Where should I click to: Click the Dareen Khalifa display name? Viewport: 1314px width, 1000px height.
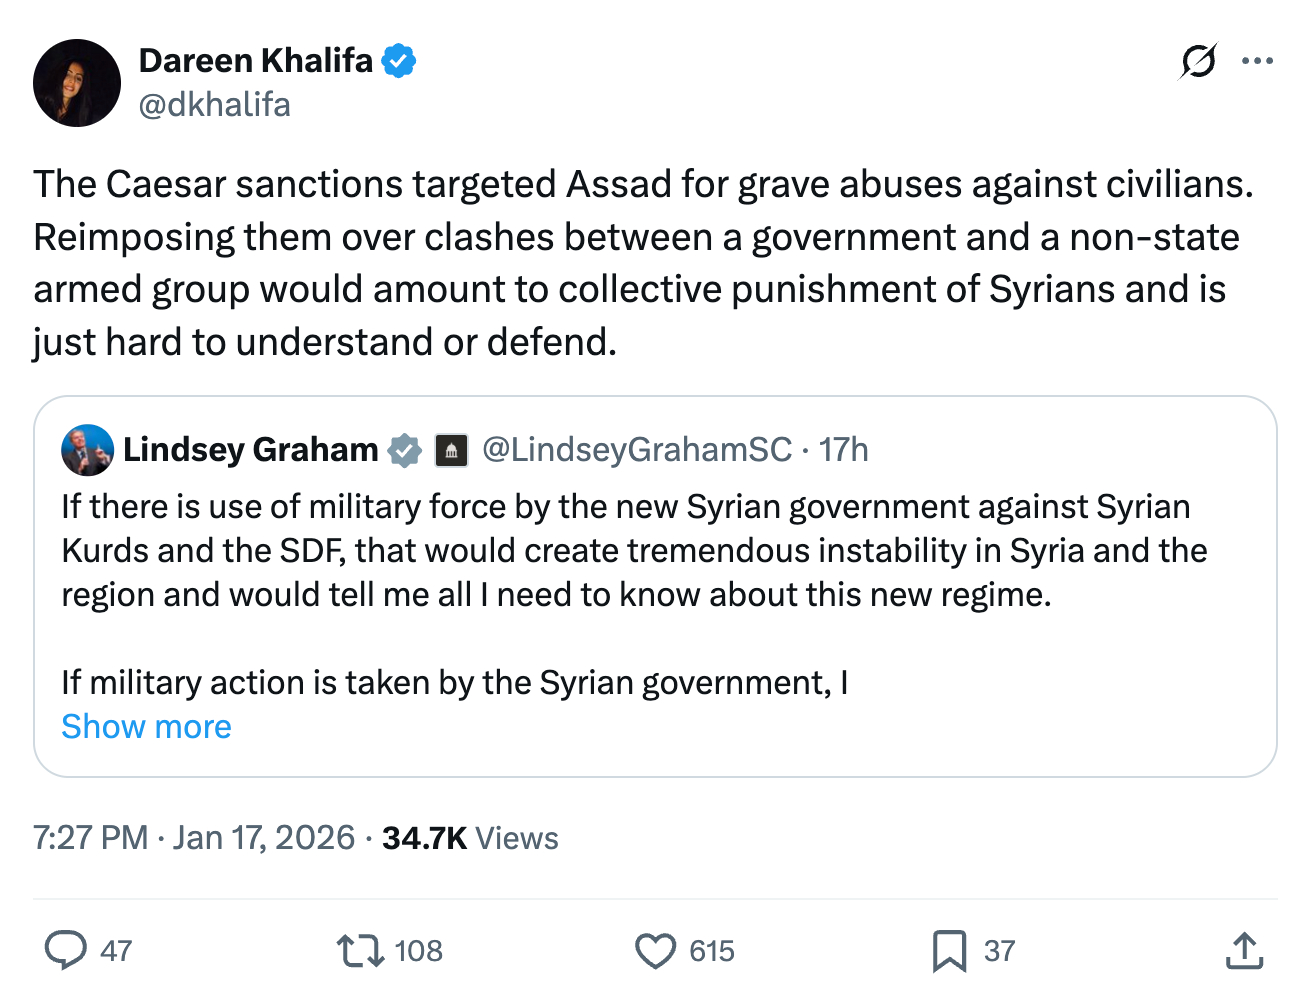tap(255, 61)
